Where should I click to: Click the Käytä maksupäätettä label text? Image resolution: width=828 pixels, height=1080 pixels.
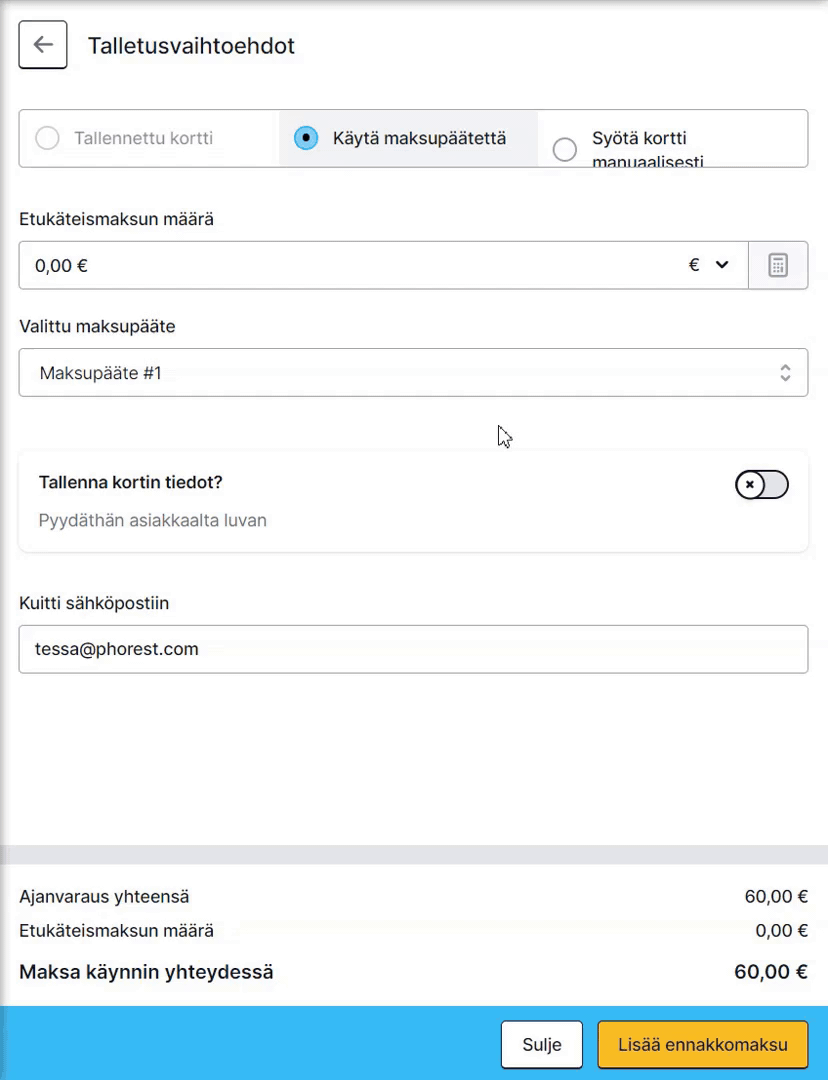click(420, 138)
